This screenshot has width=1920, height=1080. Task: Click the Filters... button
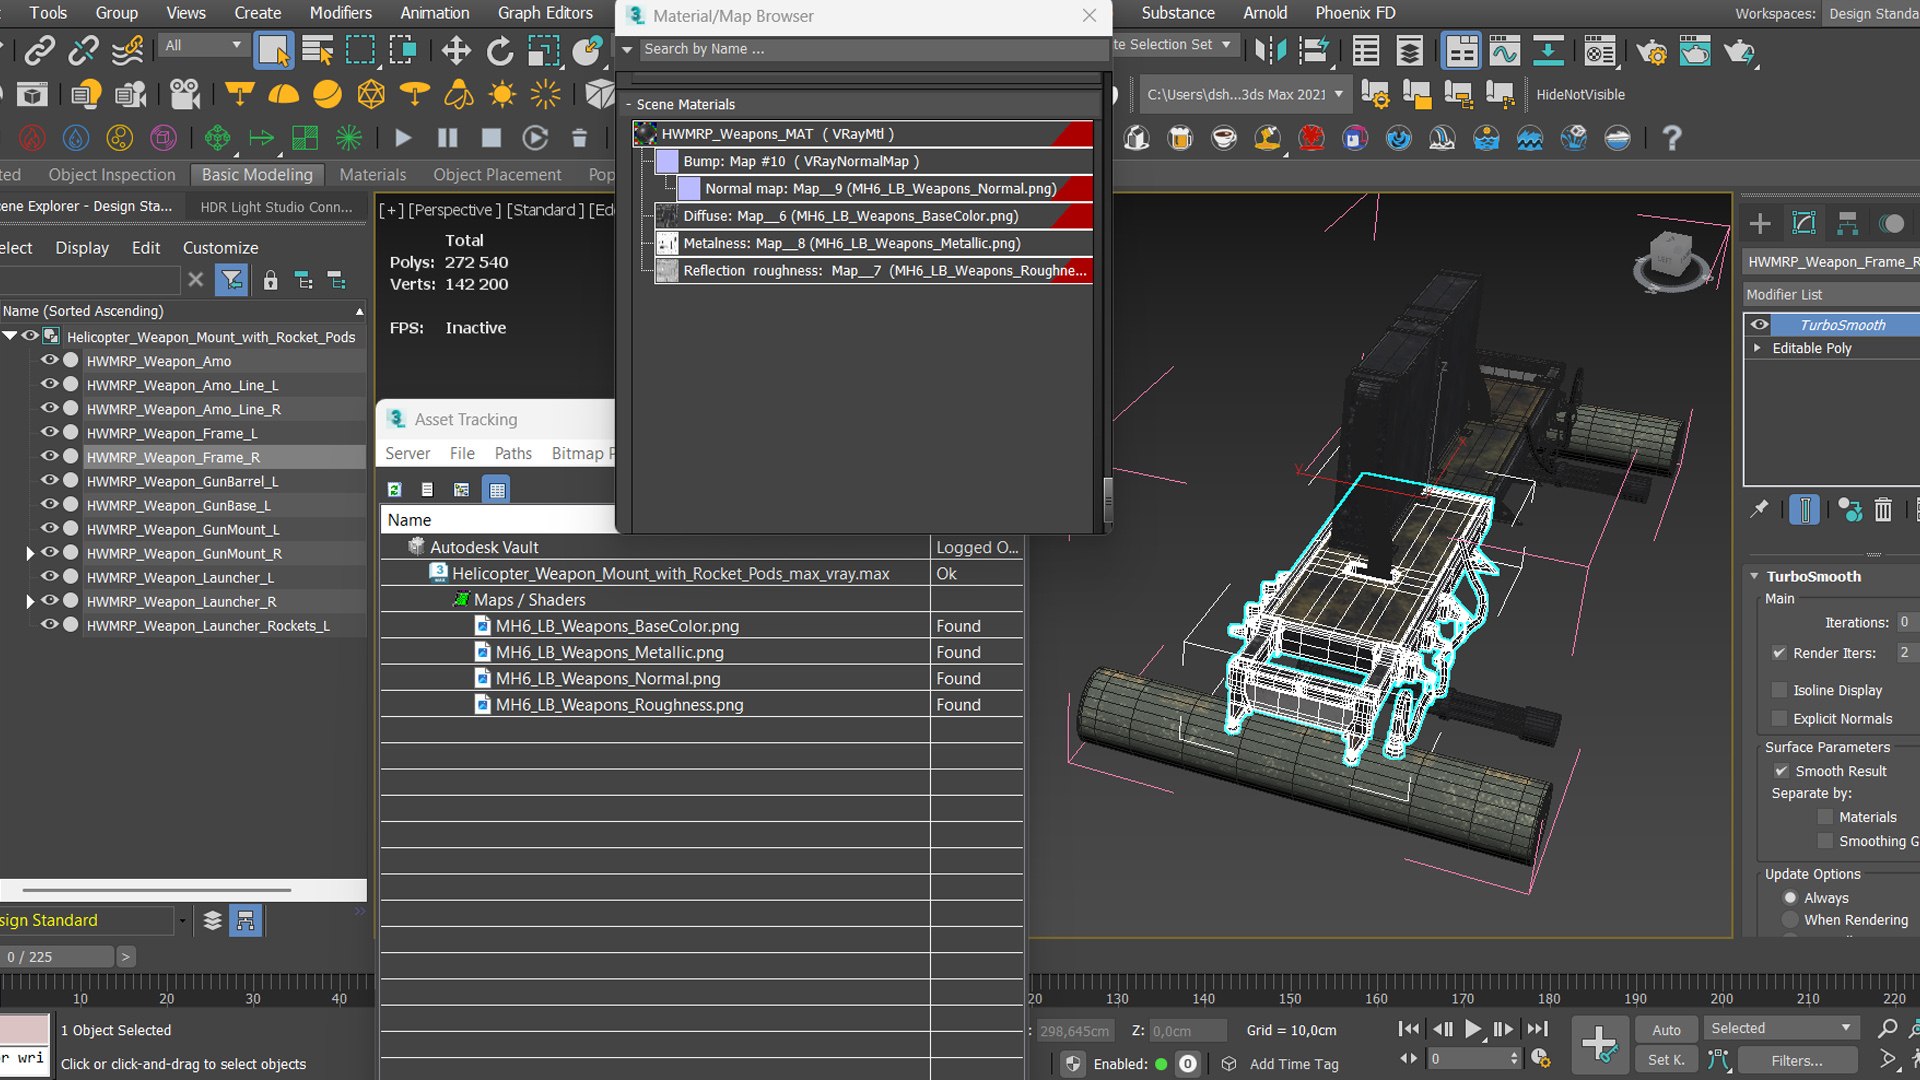[1797, 1060]
